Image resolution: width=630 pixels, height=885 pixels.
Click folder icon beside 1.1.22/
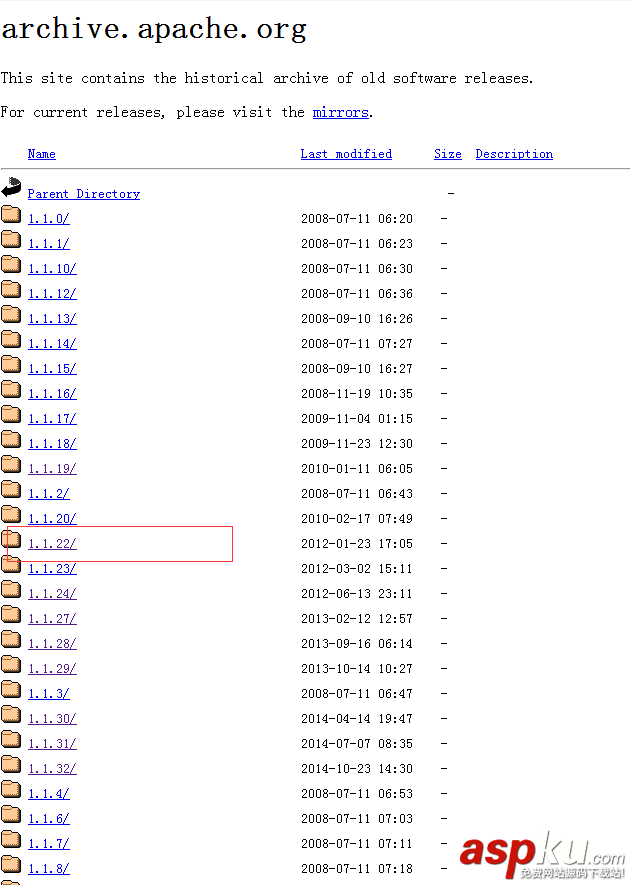pyautogui.click(x=11, y=540)
